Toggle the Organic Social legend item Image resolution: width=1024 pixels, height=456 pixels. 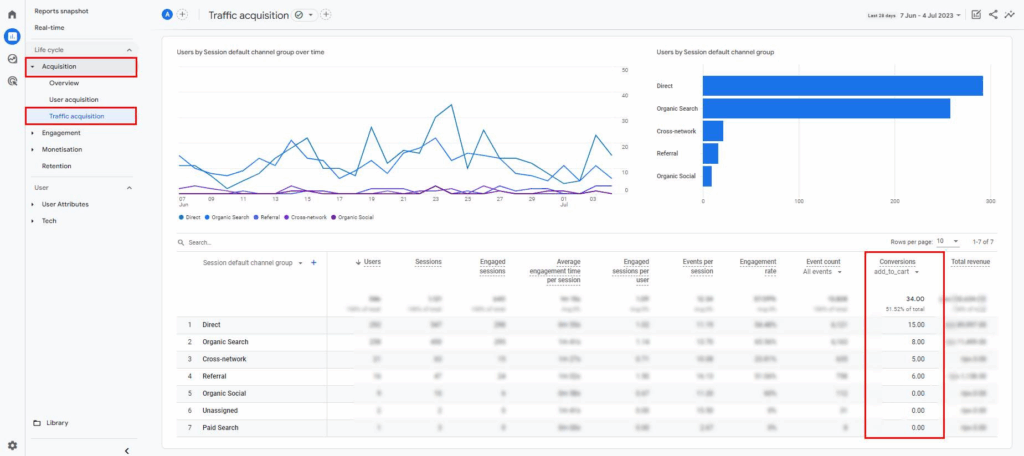[353, 217]
